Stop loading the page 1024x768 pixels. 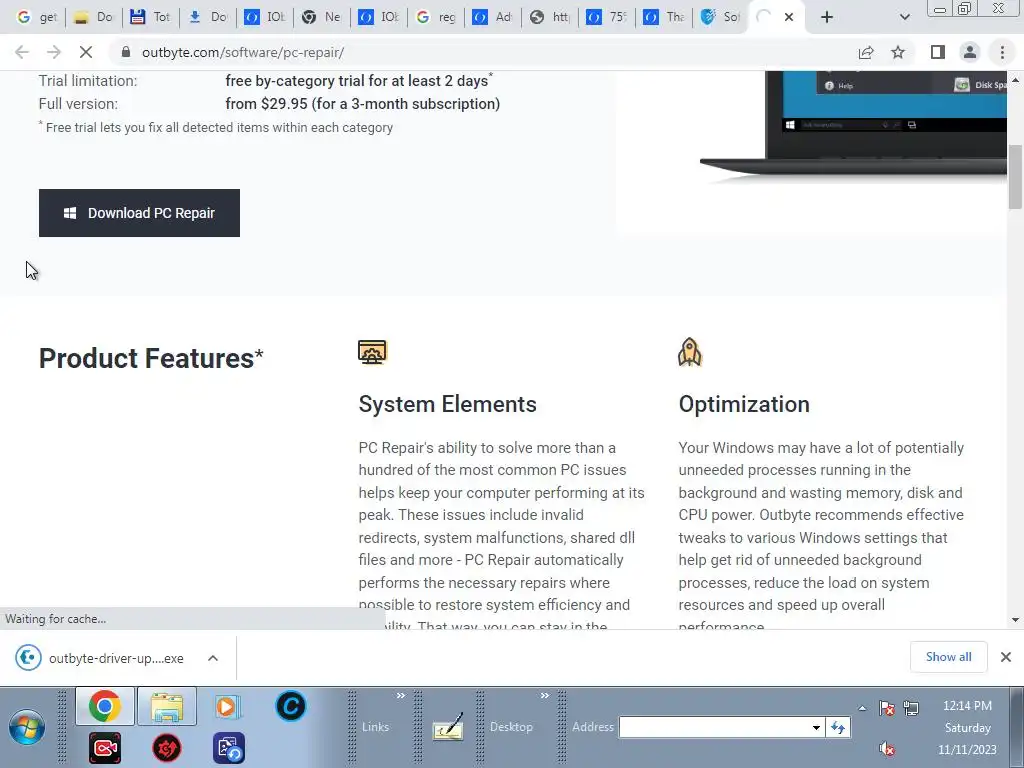pos(86,52)
